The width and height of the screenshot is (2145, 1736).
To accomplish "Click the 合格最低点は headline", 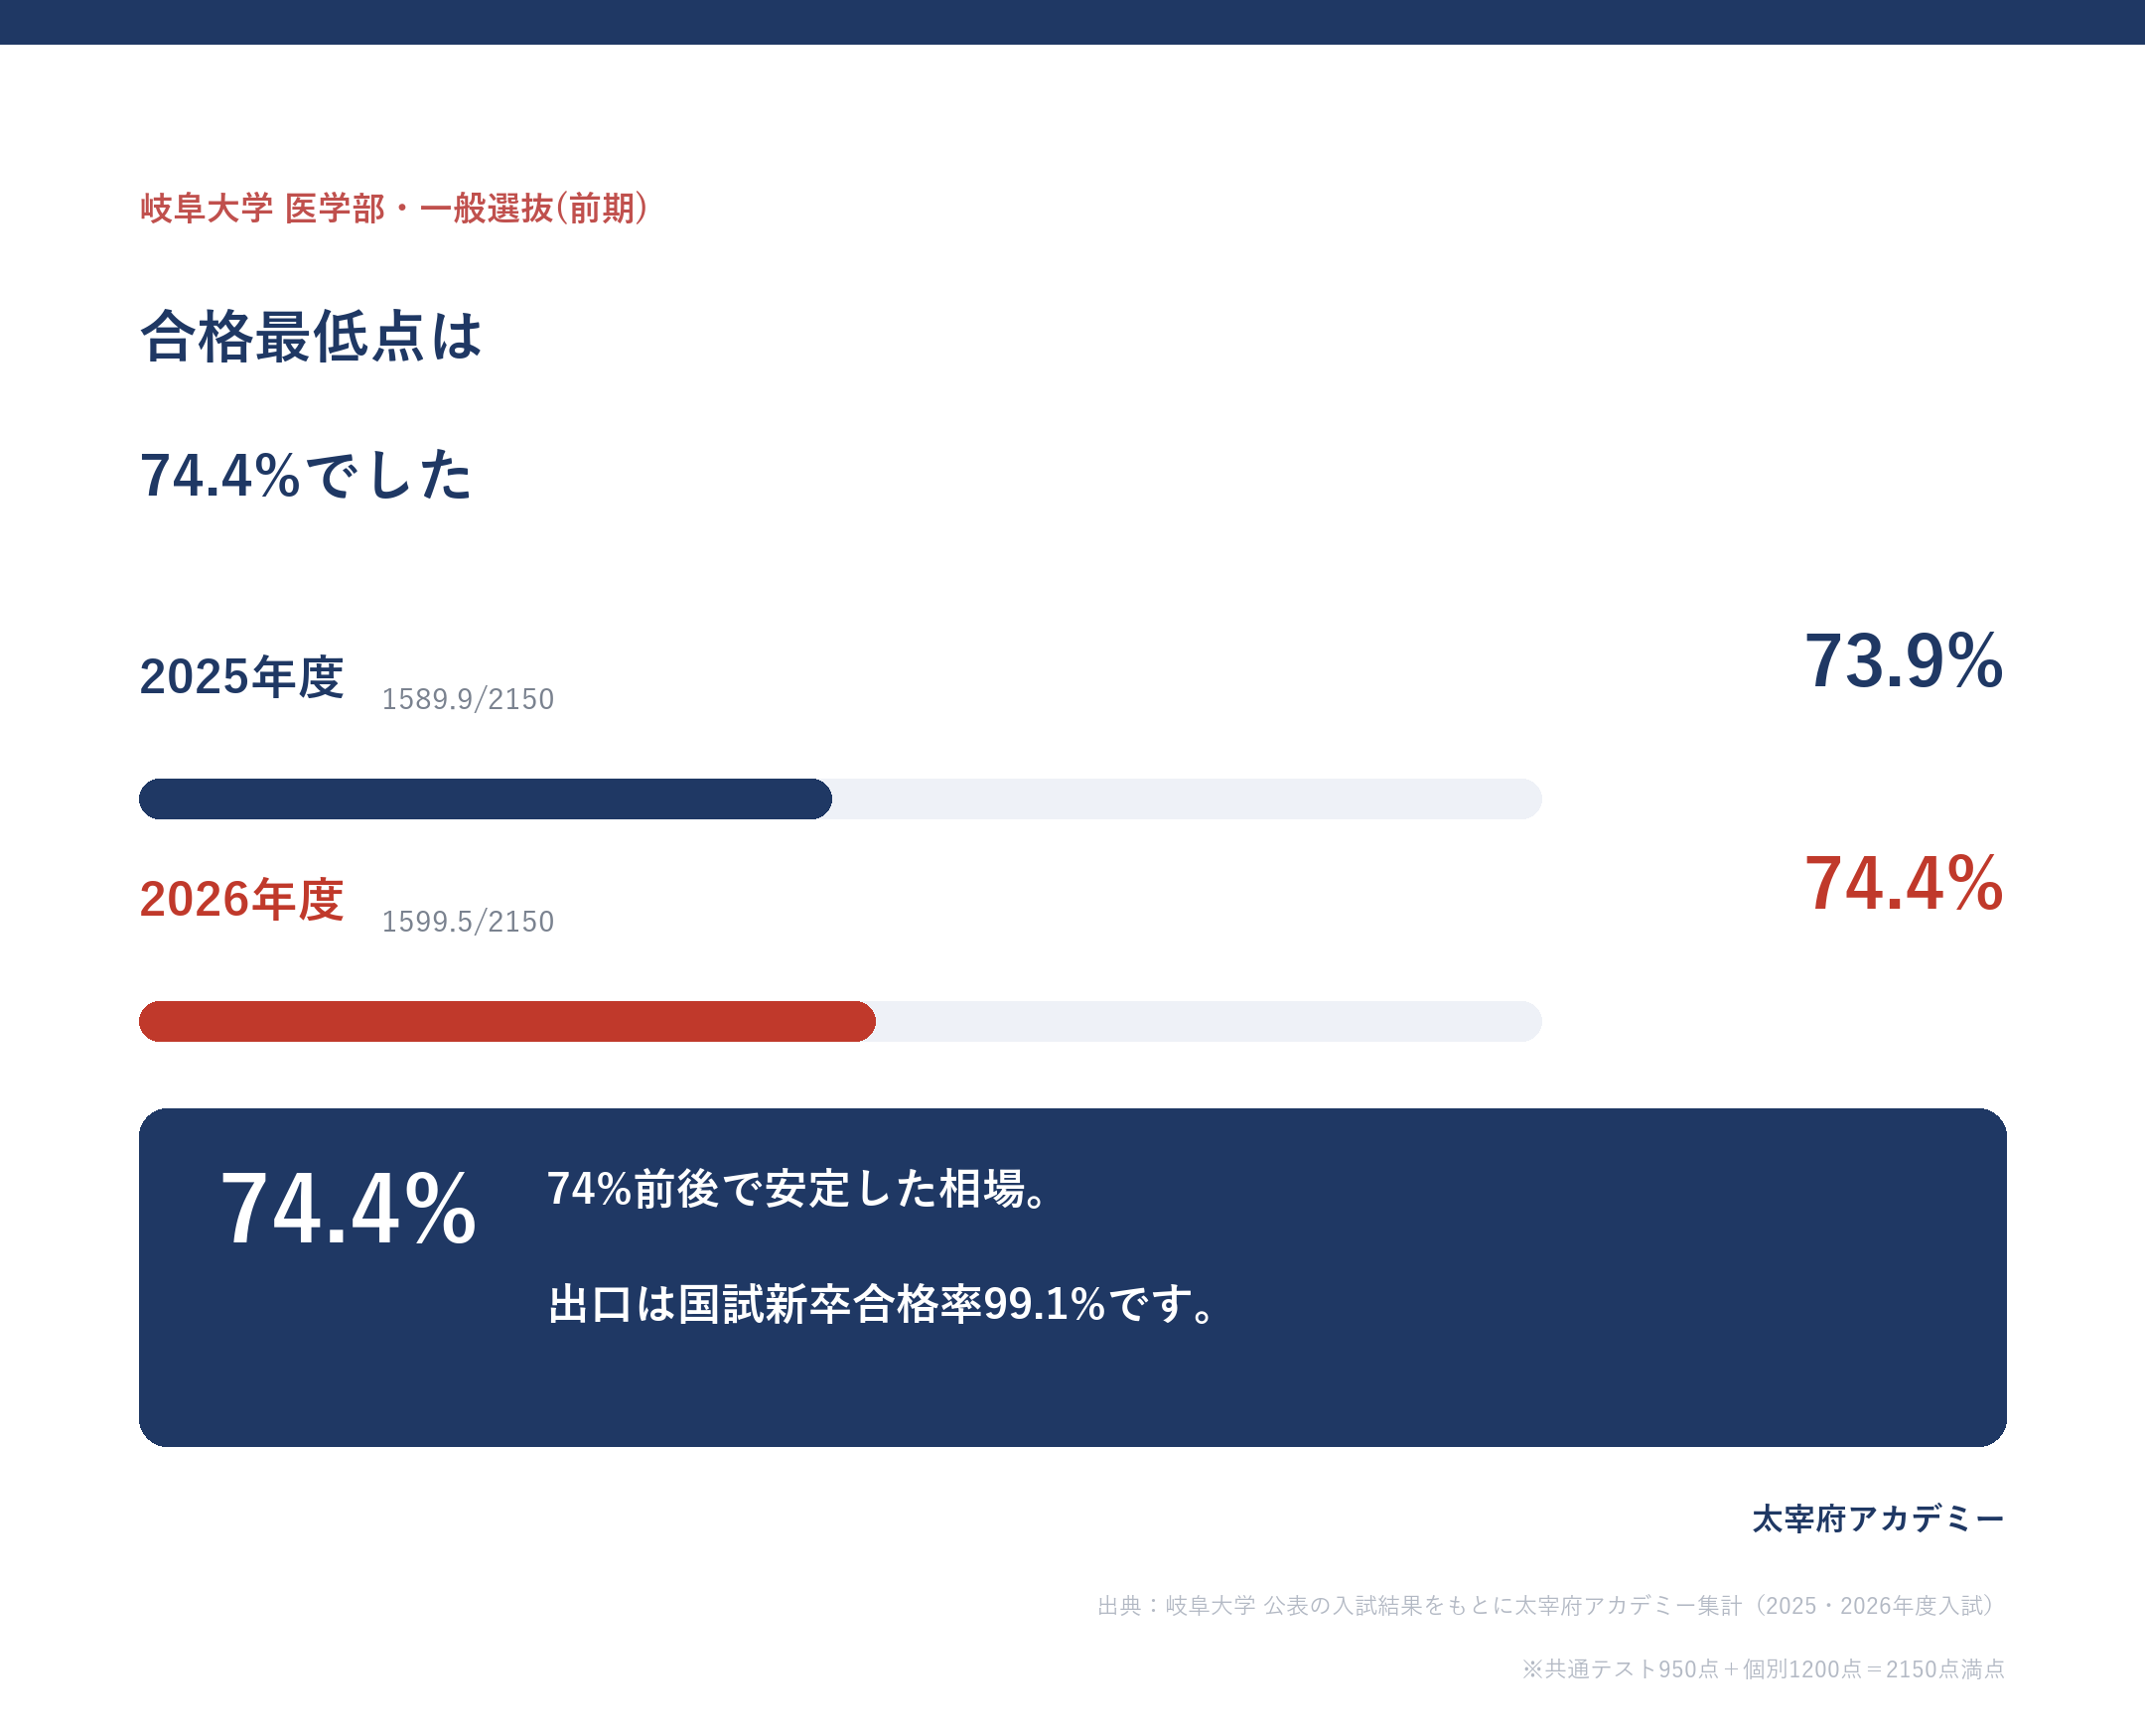I will tap(311, 336).
